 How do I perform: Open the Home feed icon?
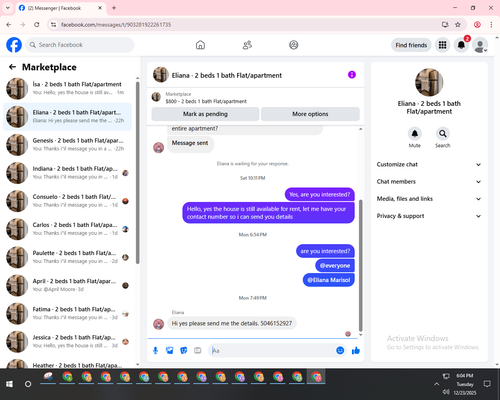click(200, 45)
